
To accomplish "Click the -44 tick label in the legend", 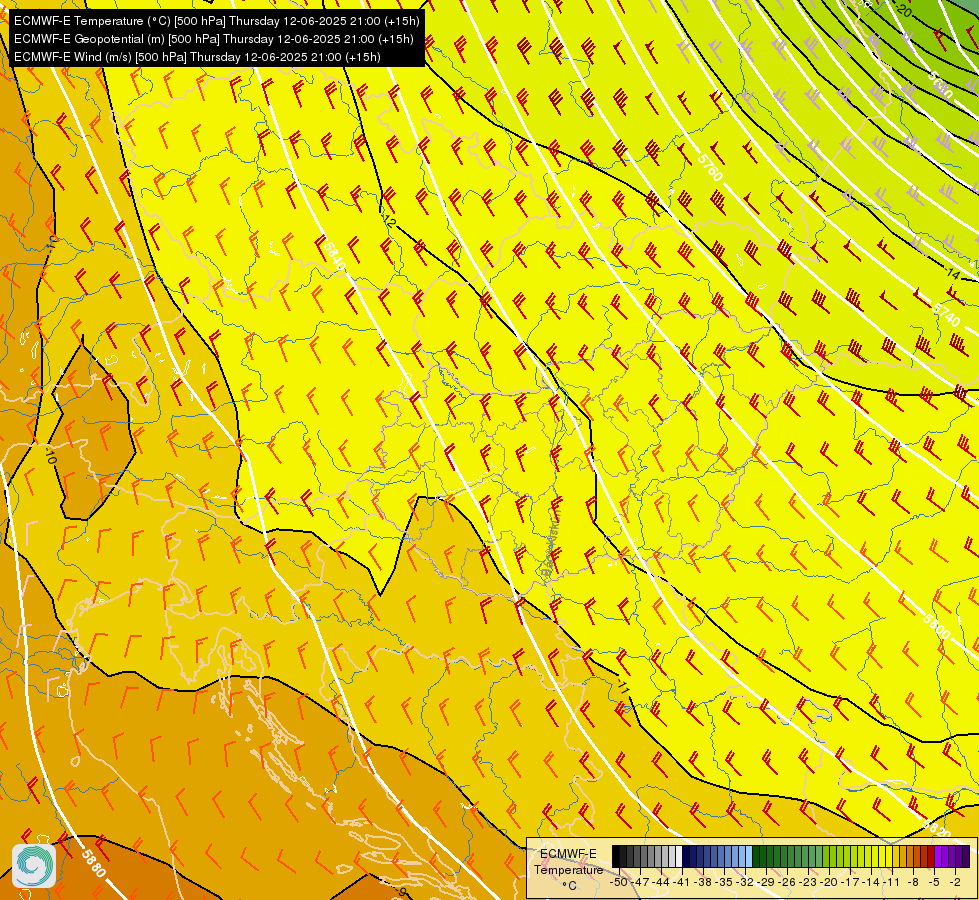I will coord(661,882).
